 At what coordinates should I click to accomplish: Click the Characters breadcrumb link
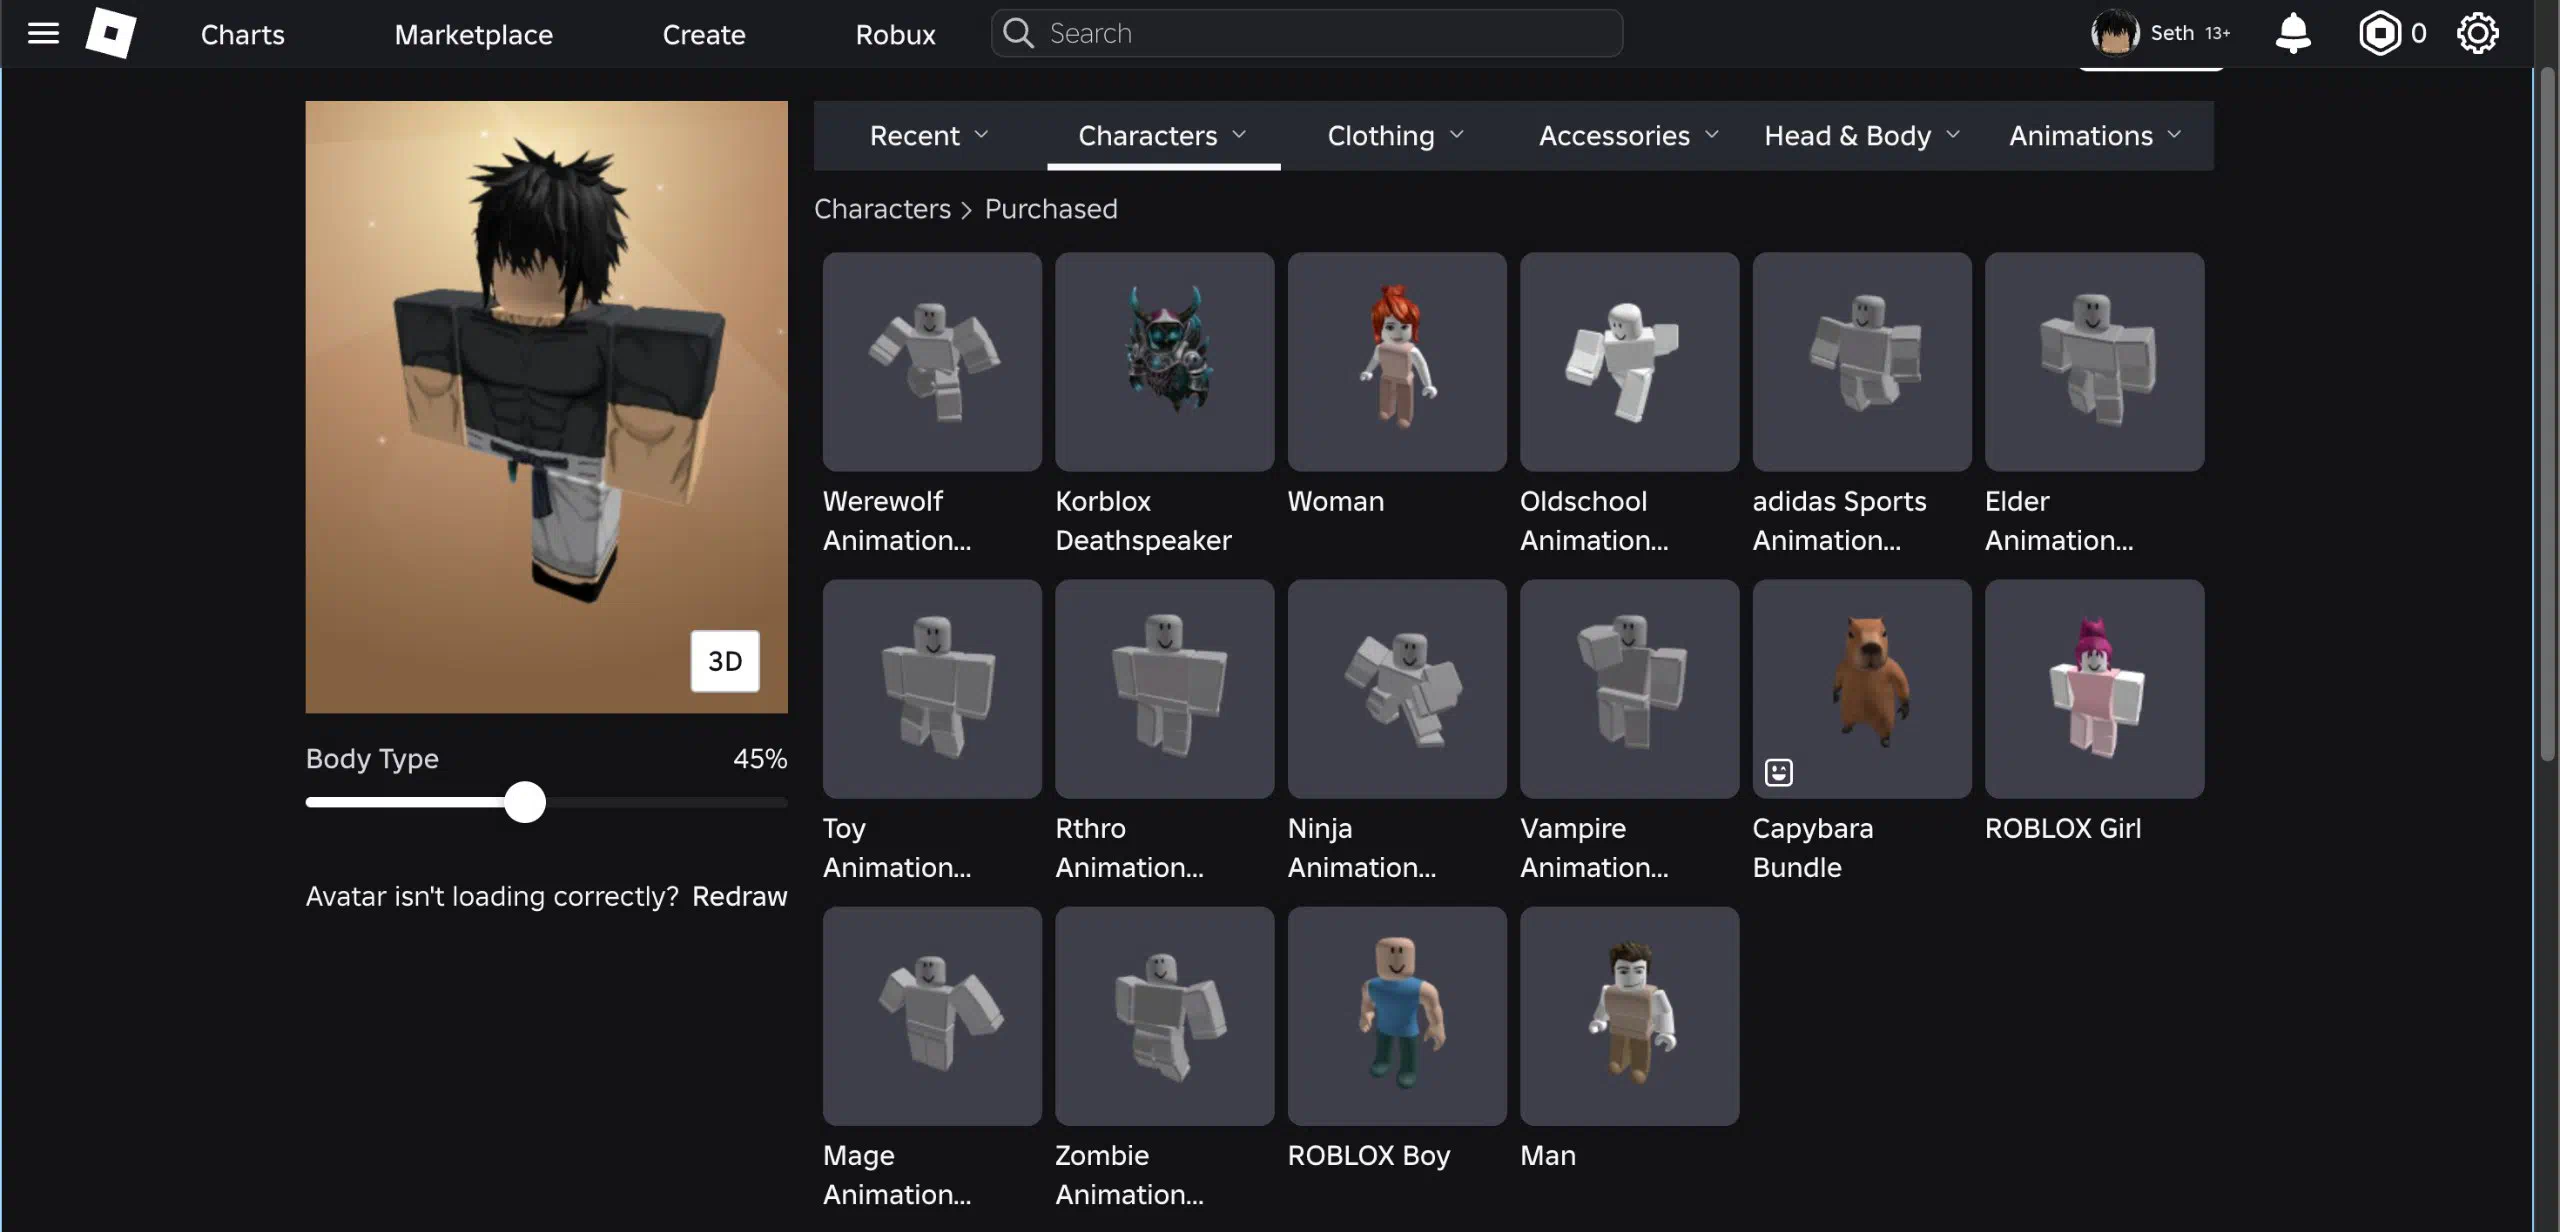(882, 209)
